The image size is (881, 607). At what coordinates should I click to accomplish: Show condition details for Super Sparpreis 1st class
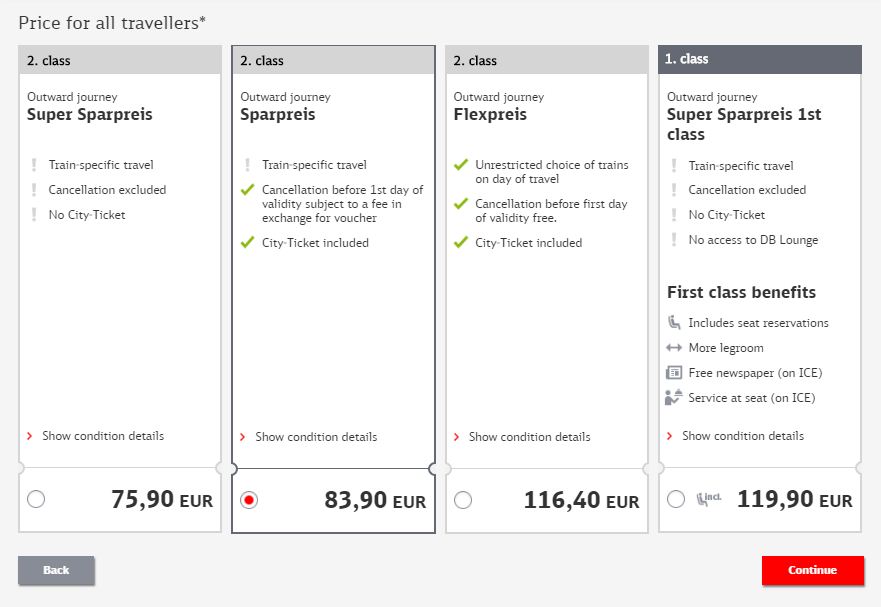(x=742, y=436)
